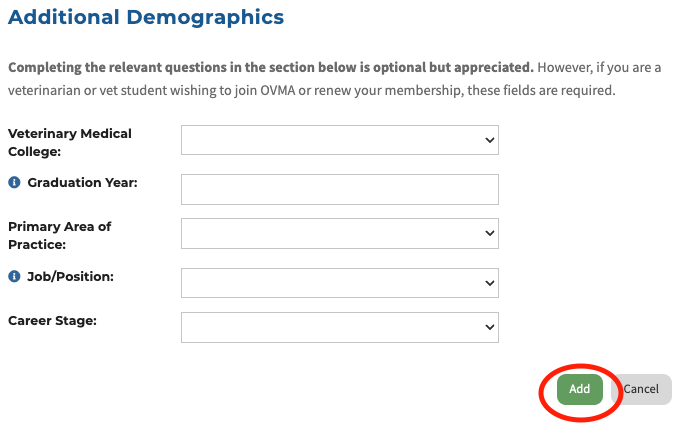697x441 pixels.
Task: Expand the Job/Position select box
Action: point(339,282)
